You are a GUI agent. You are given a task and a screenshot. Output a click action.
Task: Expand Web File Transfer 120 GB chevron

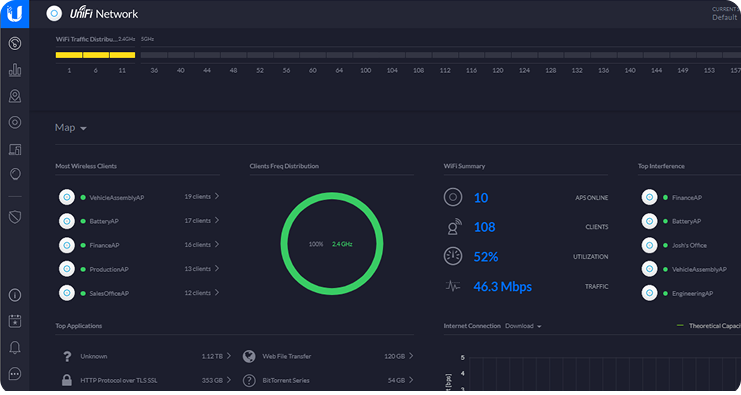(x=411, y=356)
